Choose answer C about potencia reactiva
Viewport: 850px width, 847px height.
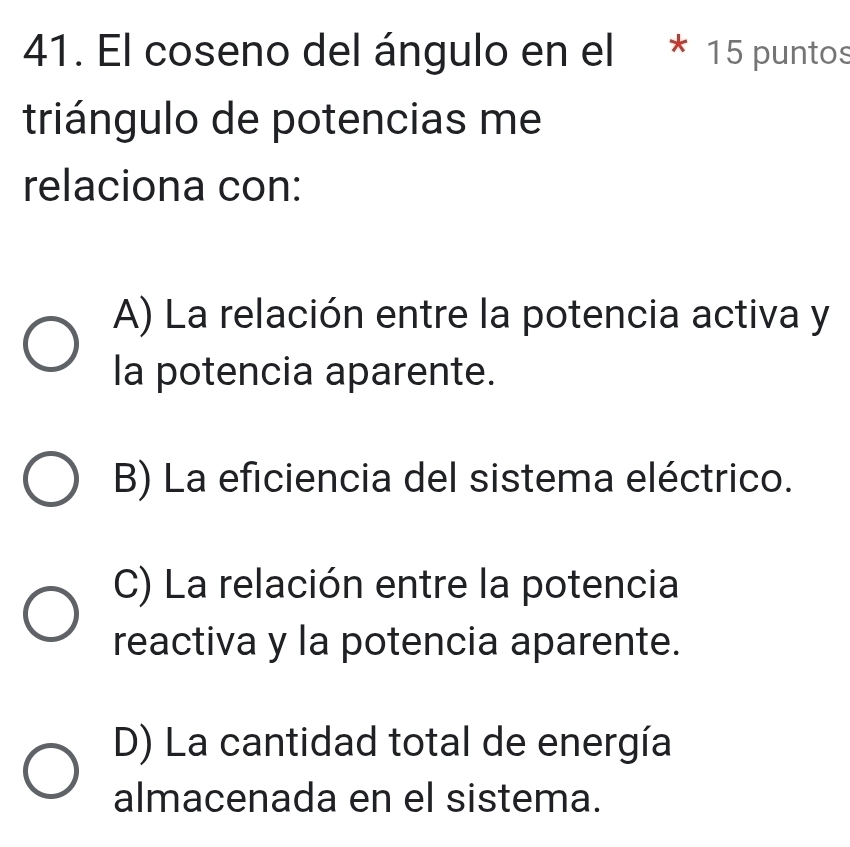(400, 611)
